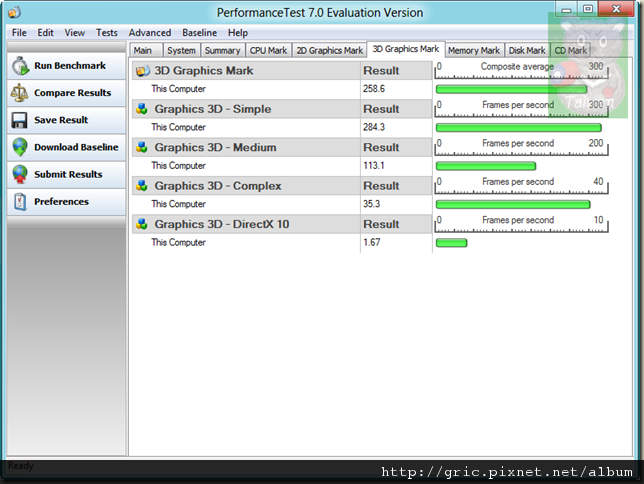Click the PerformanceTest app icon in title bar
The width and height of the screenshot is (644, 484).
[14, 12]
